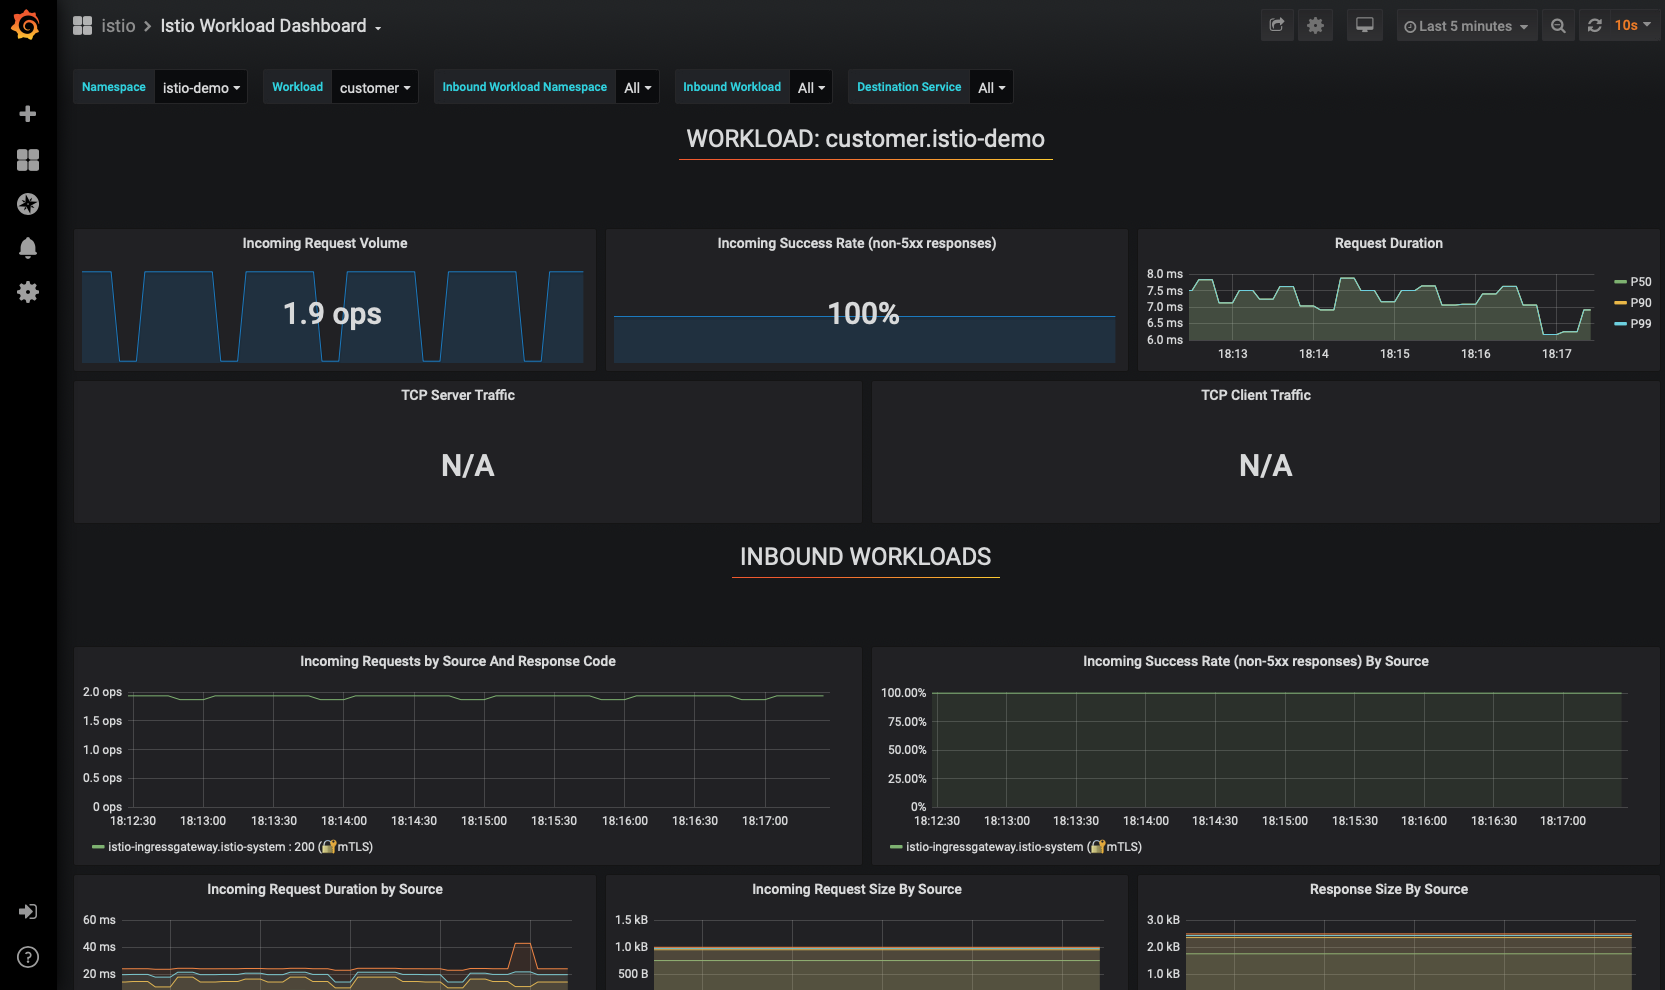Open the Namespace istio-demo dropdown
The width and height of the screenshot is (1665, 990).
[x=201, y=87]
